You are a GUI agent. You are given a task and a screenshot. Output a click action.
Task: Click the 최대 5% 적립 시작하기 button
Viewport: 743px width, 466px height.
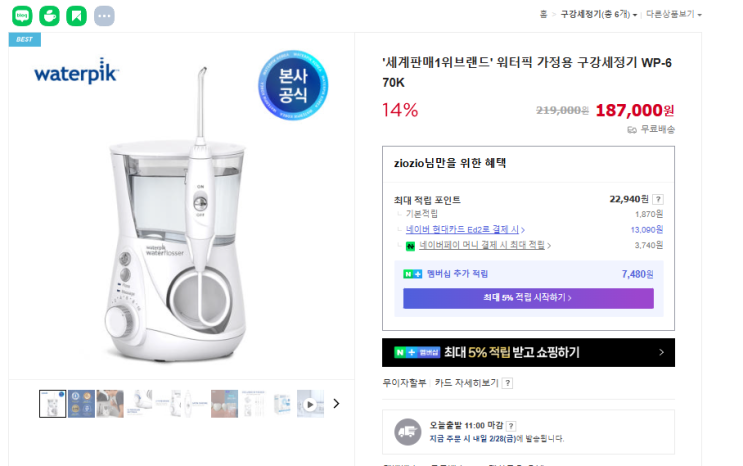click(528, 298)
